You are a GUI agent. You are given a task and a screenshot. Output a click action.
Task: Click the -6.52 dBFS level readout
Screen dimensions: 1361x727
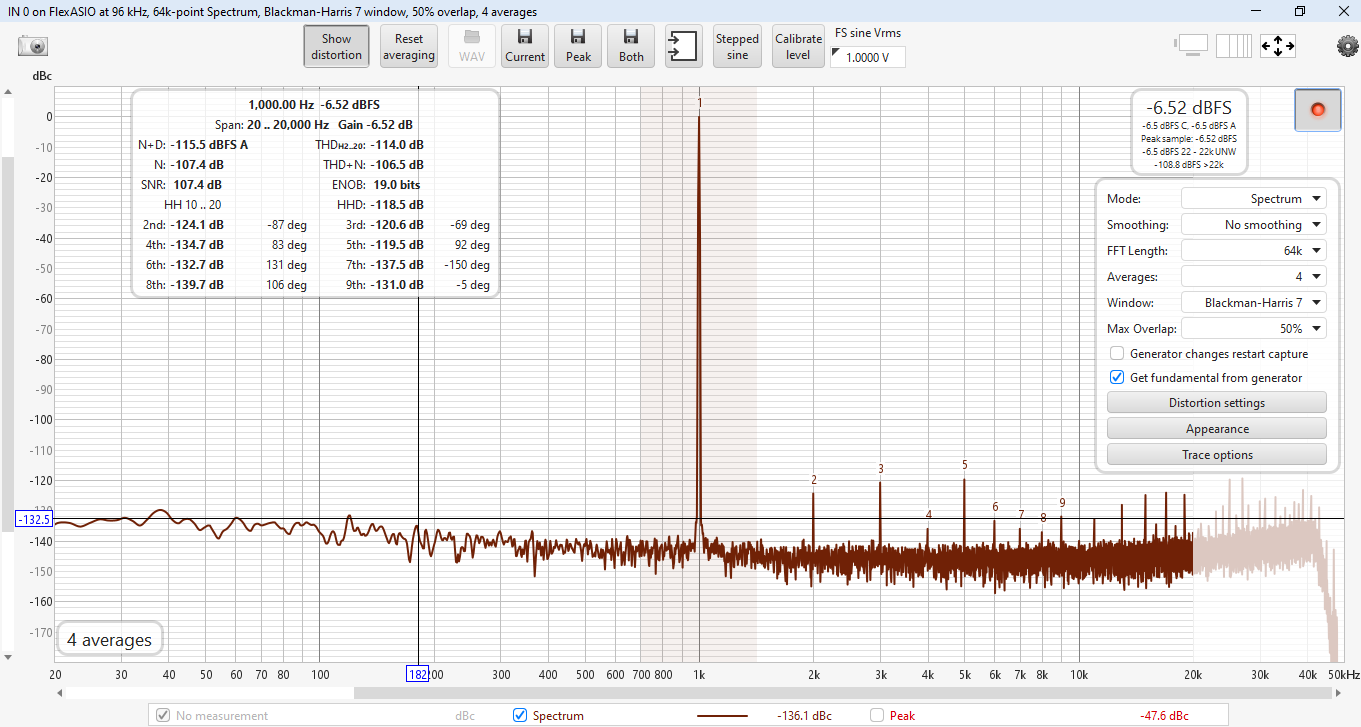[x=1189, y=108]
